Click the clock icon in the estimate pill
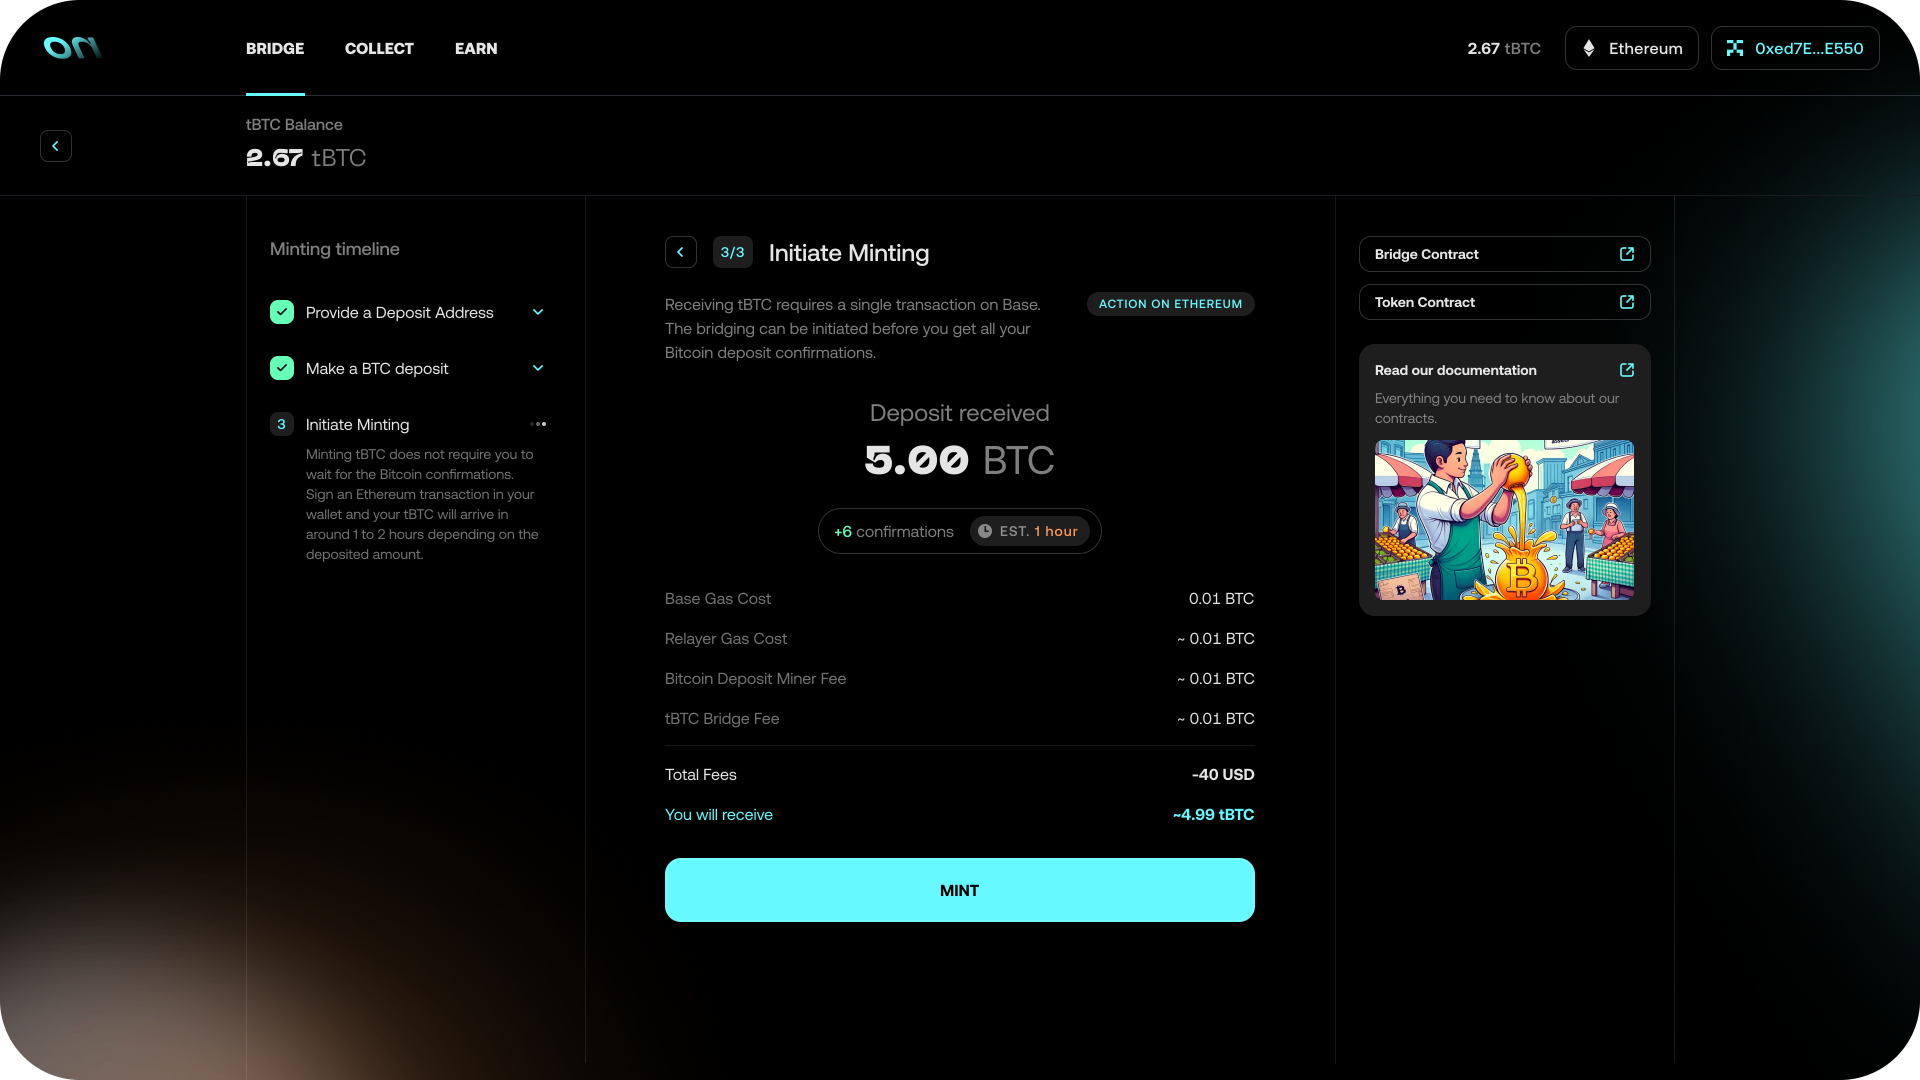Screen dimensions: 1920x1080 pyautogui.click(x=985, y=531)
